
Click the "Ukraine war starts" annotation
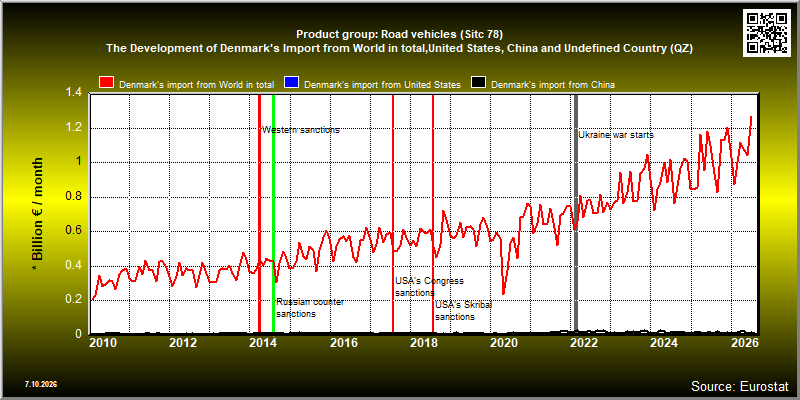[x=616, y=135]
